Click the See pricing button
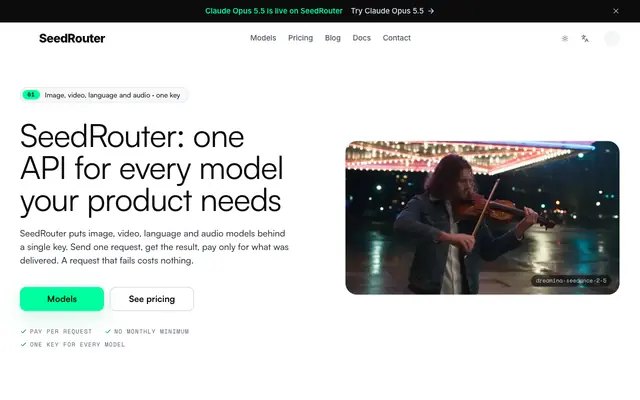 (x=152, y=299)
